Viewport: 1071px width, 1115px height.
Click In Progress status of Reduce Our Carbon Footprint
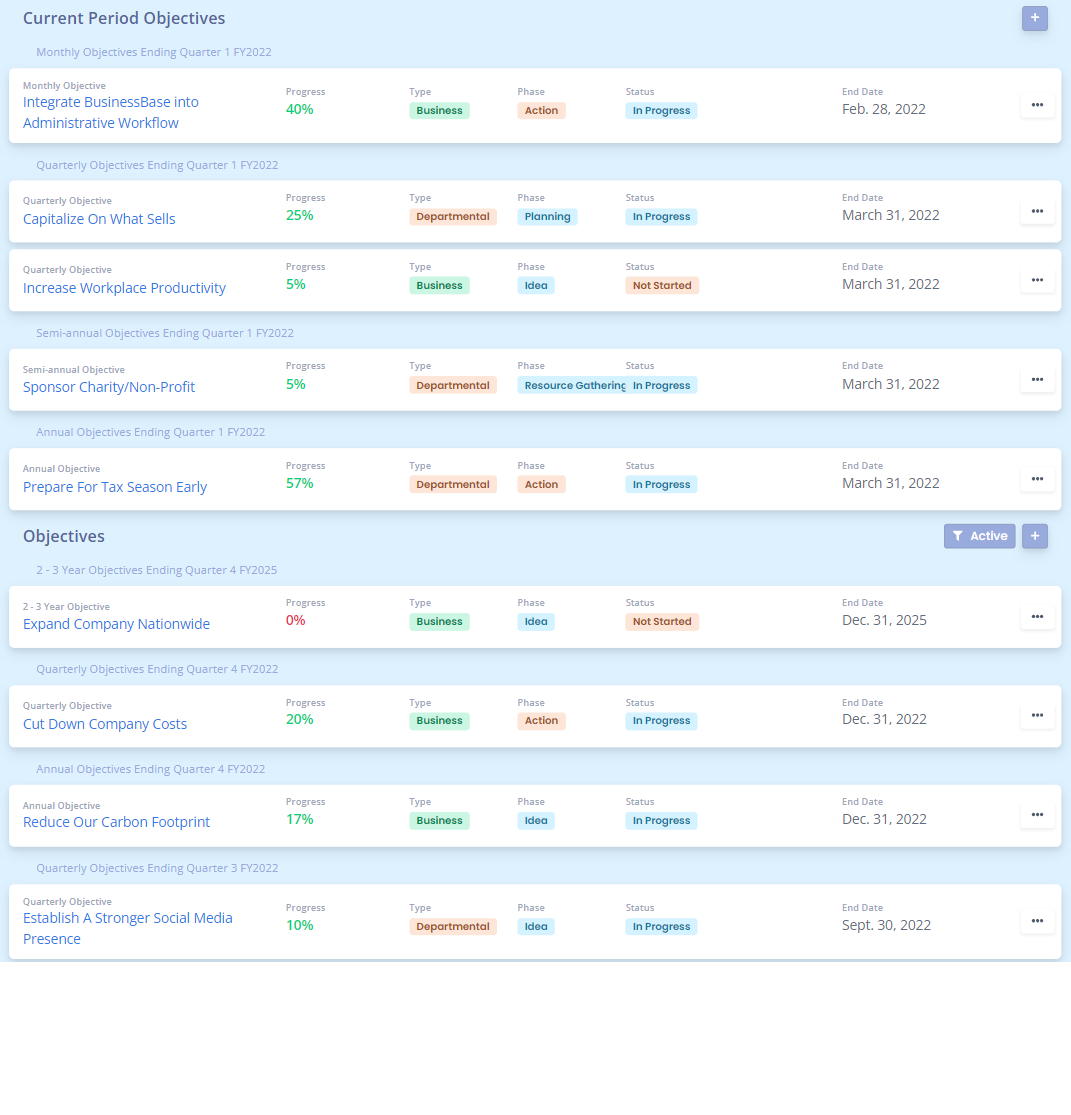tap(661, 821)
